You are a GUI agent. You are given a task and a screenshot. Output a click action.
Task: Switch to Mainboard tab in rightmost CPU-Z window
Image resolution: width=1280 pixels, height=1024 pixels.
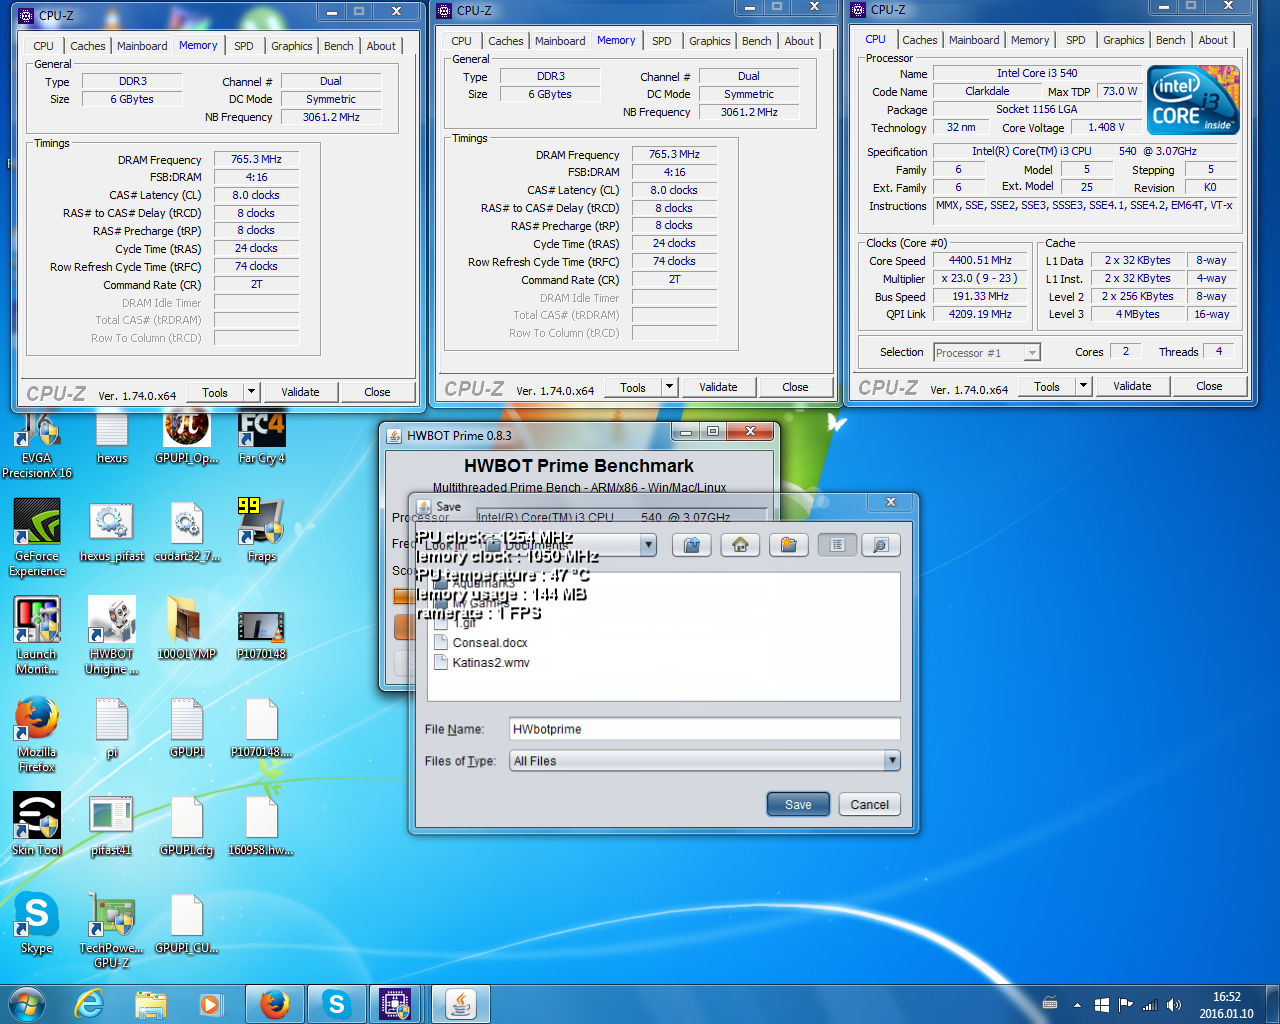(x=974, y=40)
